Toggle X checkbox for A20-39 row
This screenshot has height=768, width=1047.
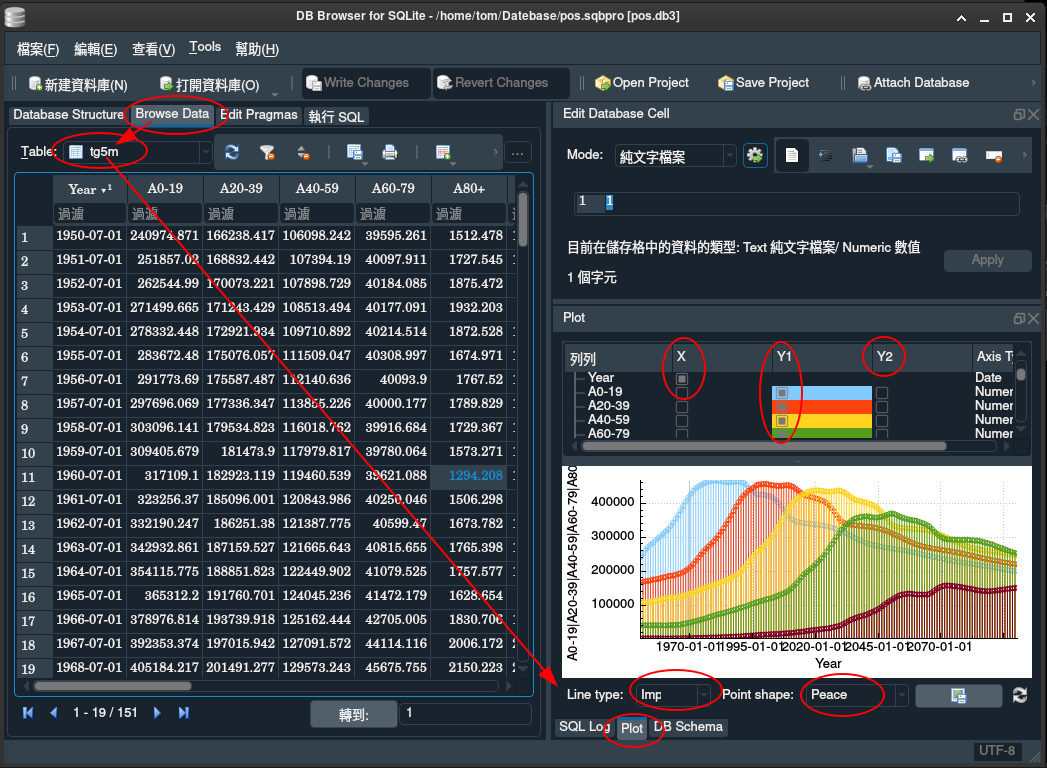(x=682, y=407)
